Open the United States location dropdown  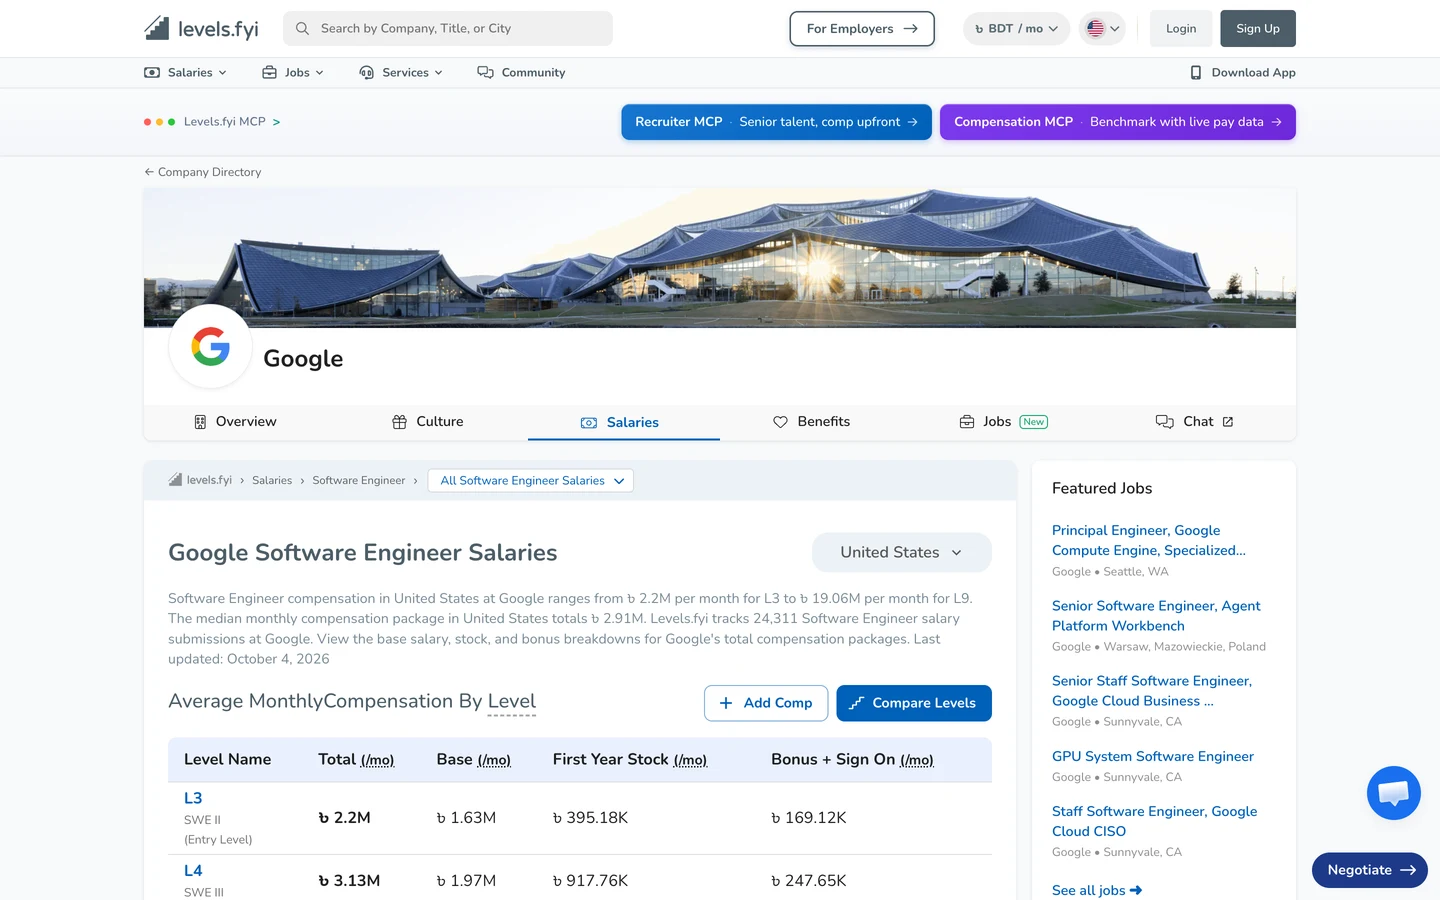(902, 552)
